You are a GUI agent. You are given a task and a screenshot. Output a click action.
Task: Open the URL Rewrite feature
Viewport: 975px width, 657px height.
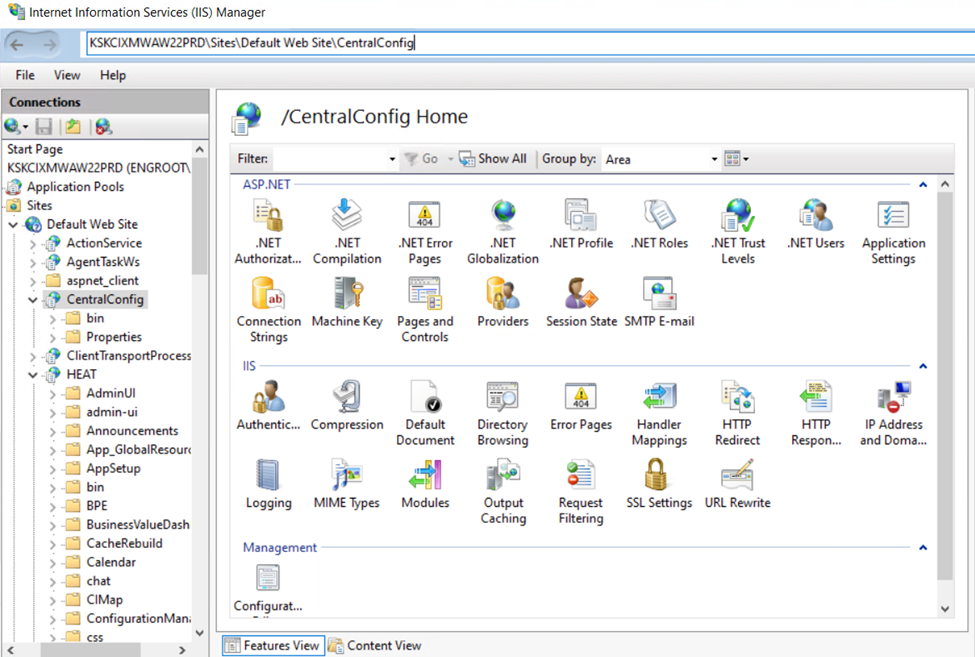(737, 484)
